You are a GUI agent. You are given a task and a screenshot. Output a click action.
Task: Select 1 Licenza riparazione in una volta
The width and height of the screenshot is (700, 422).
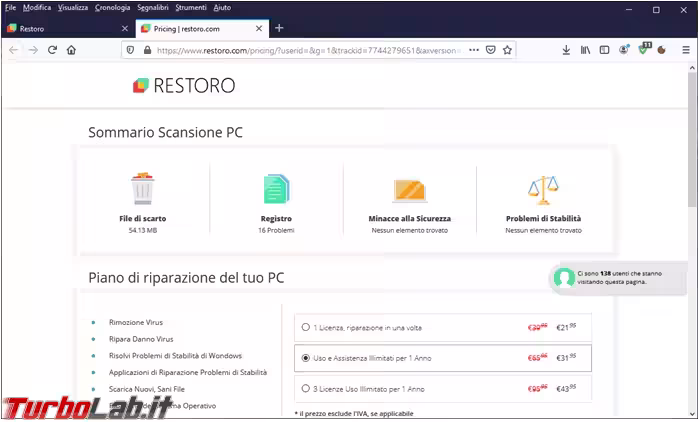[x=305, y=327]
